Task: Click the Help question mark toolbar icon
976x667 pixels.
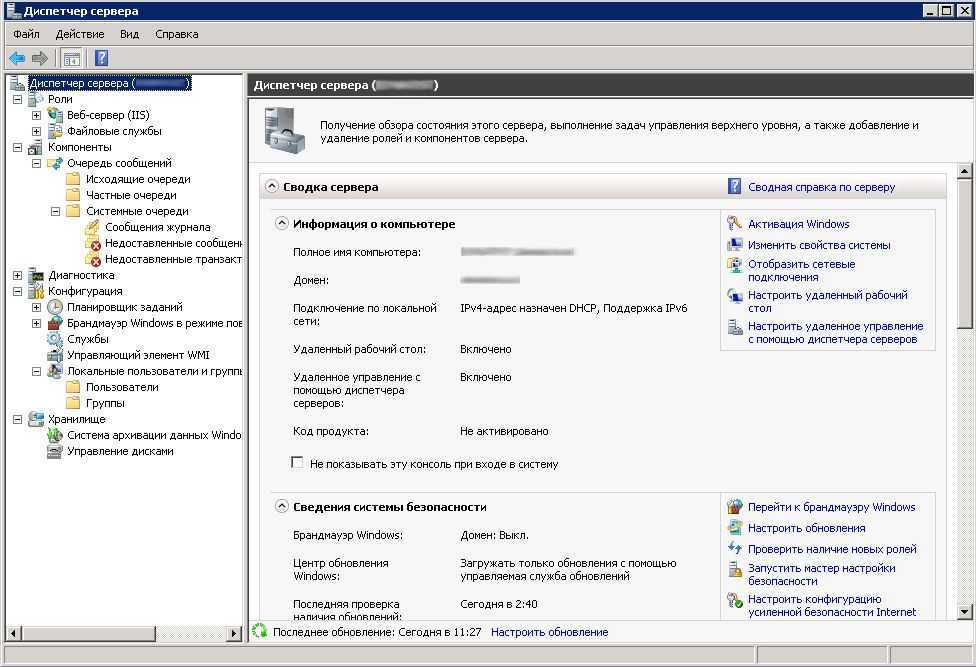Action: (101, 58)
